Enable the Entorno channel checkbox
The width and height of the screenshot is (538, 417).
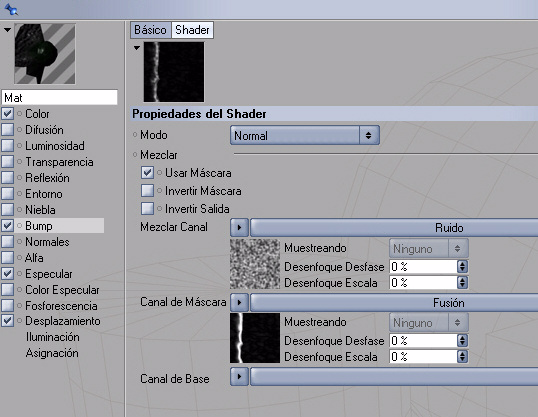(x=8, y=194)
